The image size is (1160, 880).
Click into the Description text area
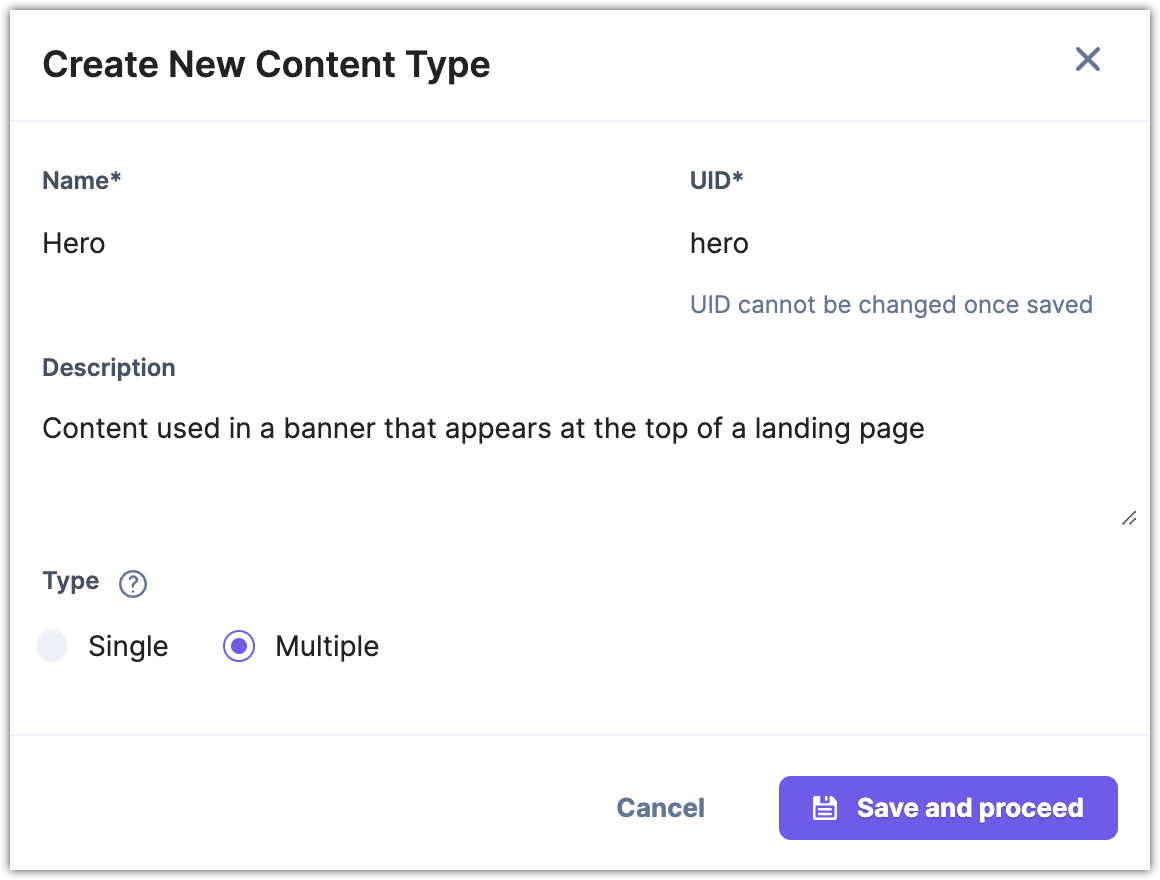coord(580,470)
